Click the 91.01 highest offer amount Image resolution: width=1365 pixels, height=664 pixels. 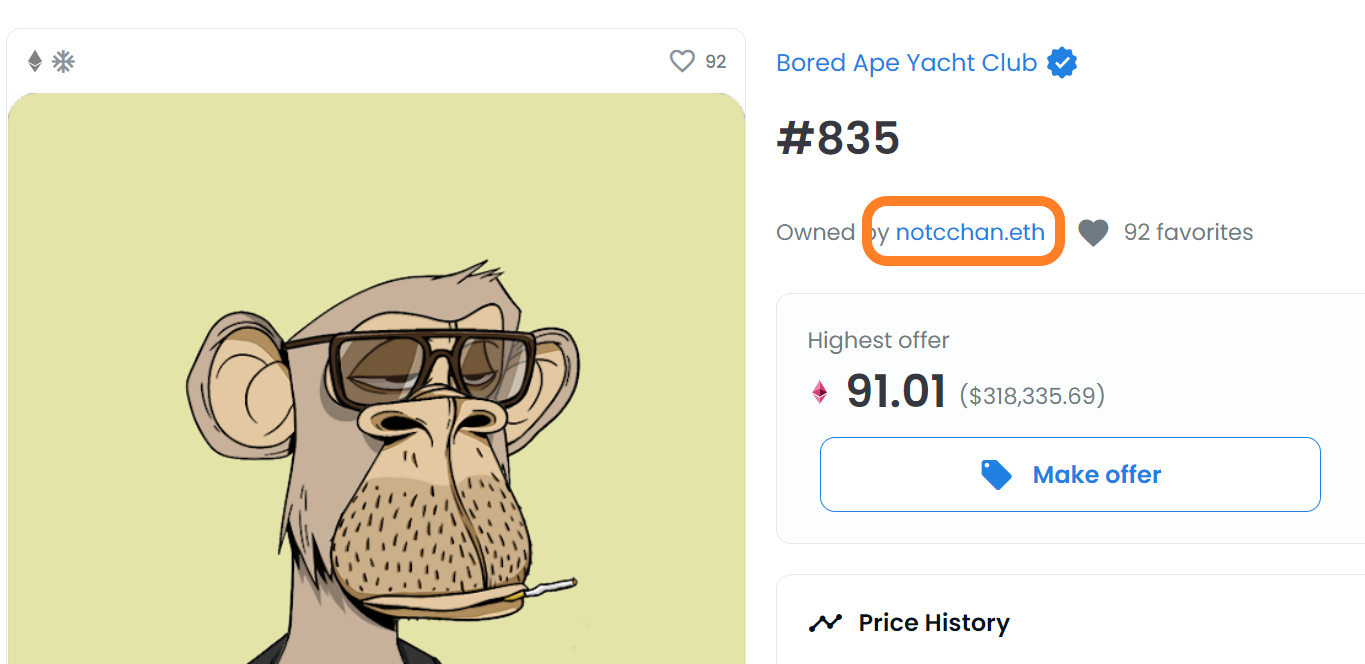click(896, 391)
